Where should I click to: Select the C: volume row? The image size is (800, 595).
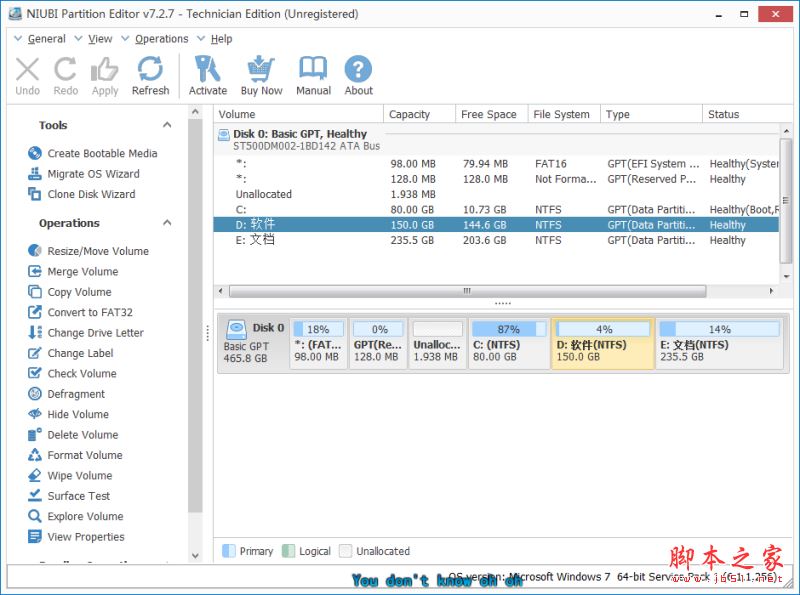pyautogui.click(x=496, y=209)
